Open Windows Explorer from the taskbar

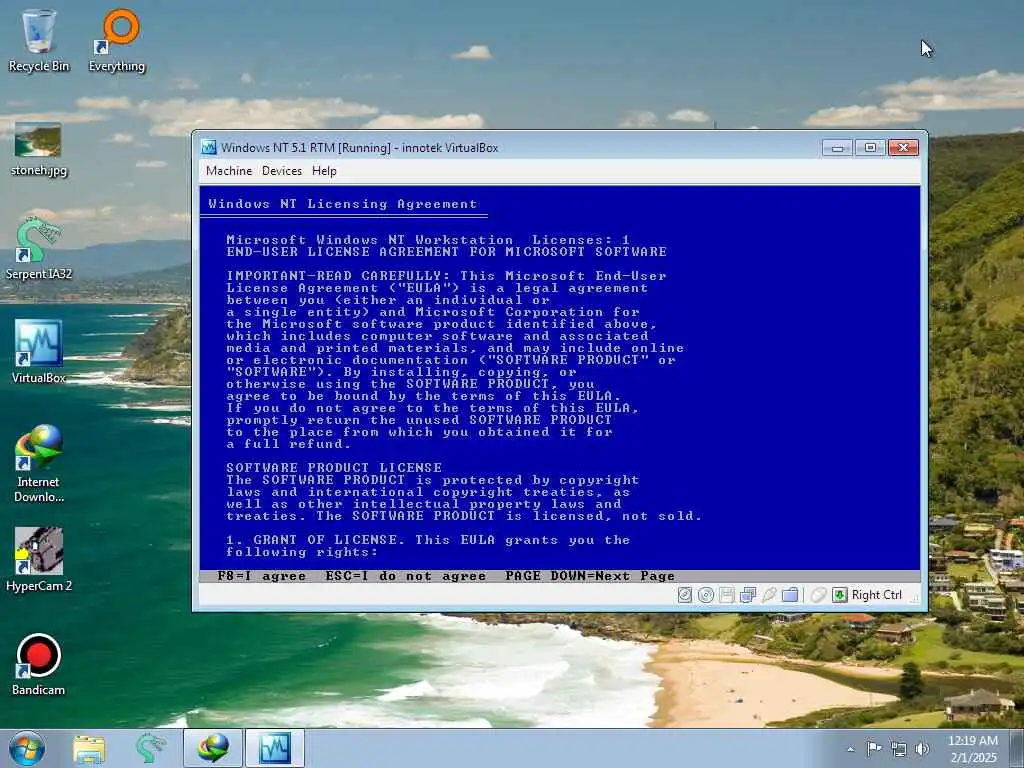pos(89,749)
